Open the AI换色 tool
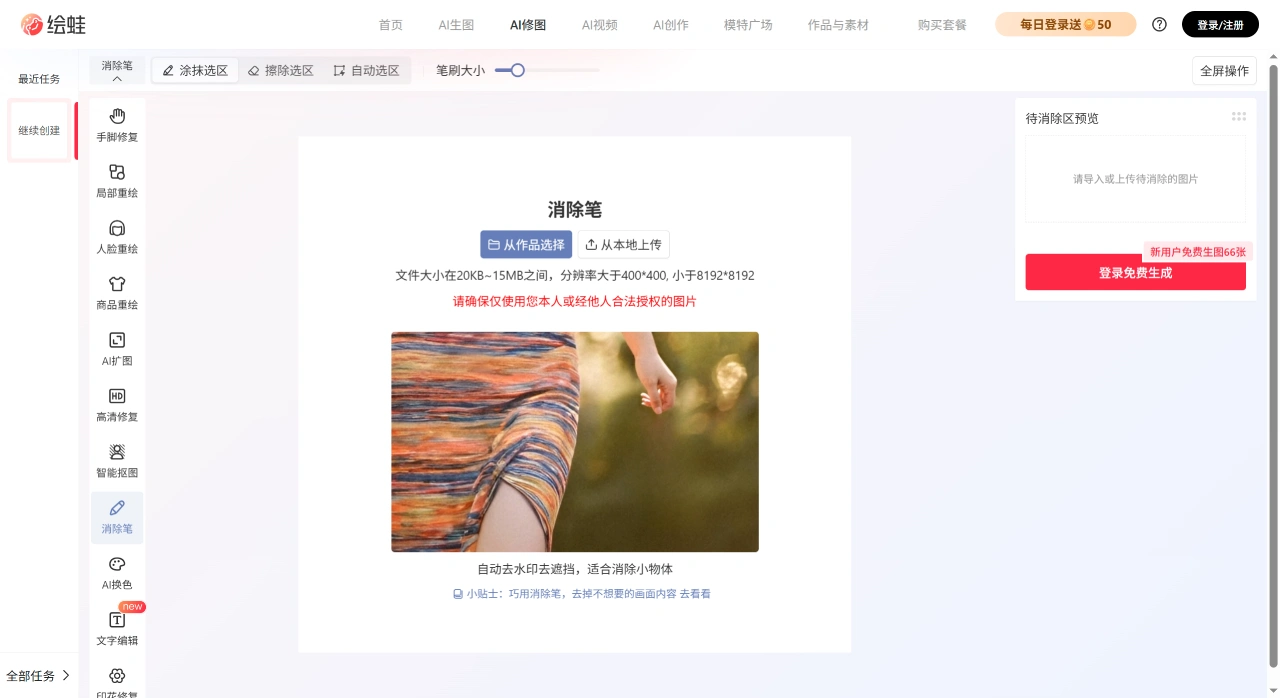The image size is (1280, 698). coord(116,572)
